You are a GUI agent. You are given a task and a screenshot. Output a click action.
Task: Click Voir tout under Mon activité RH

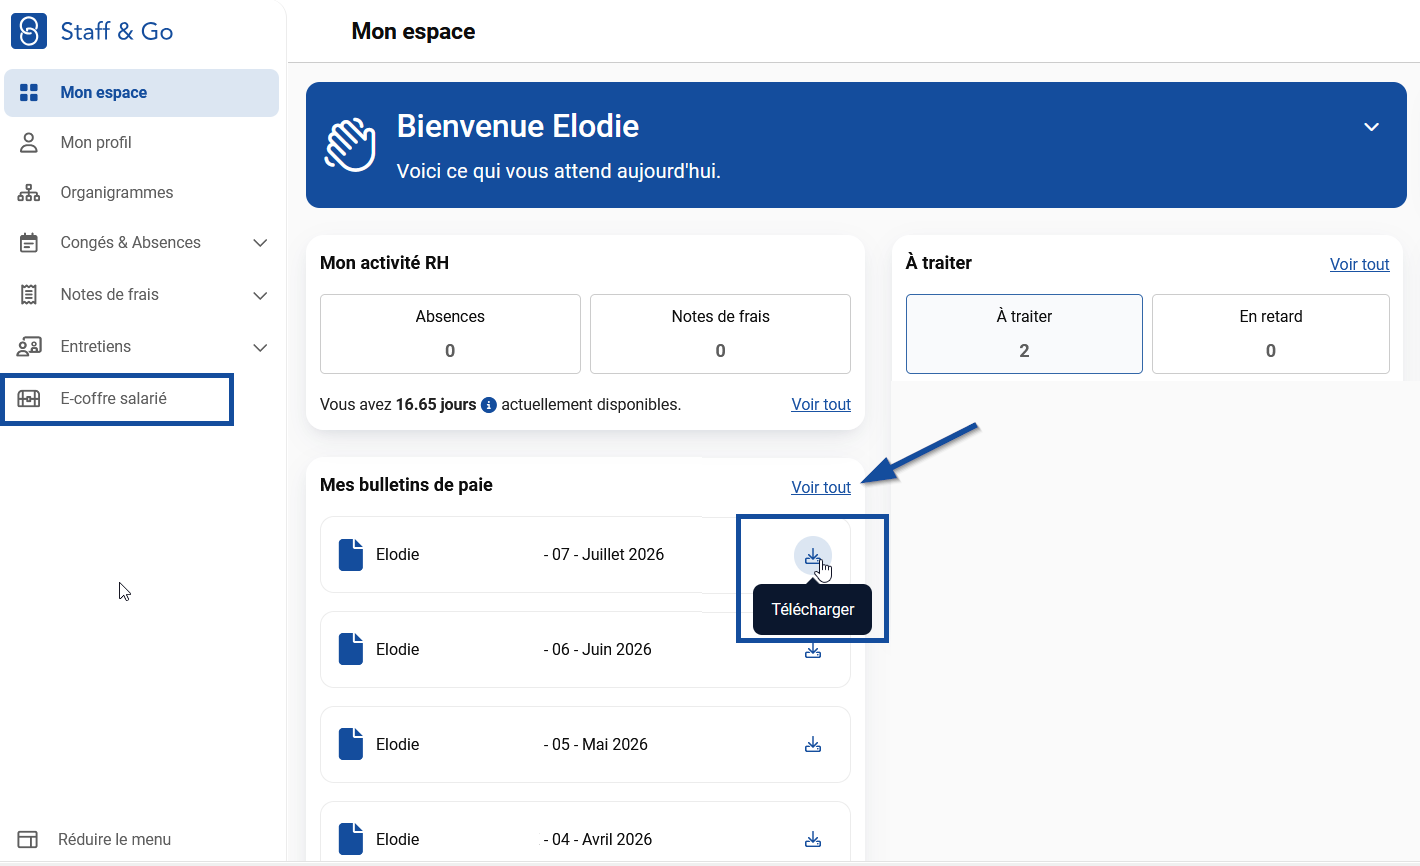(821, 405)
